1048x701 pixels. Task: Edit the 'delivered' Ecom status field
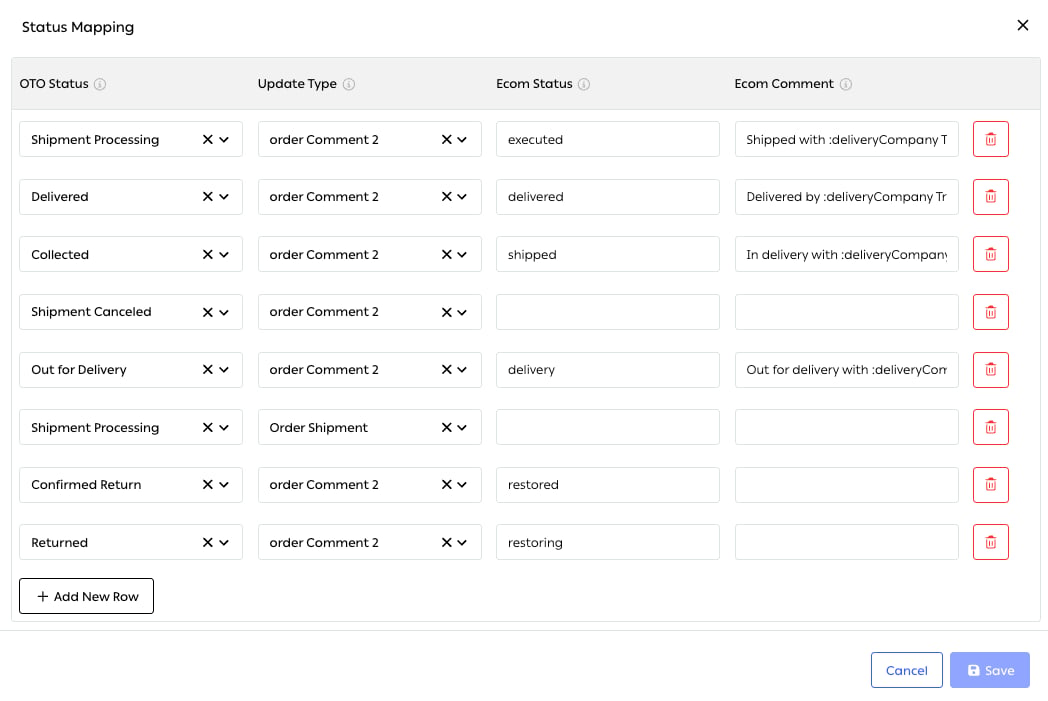(x=608, y=196)
